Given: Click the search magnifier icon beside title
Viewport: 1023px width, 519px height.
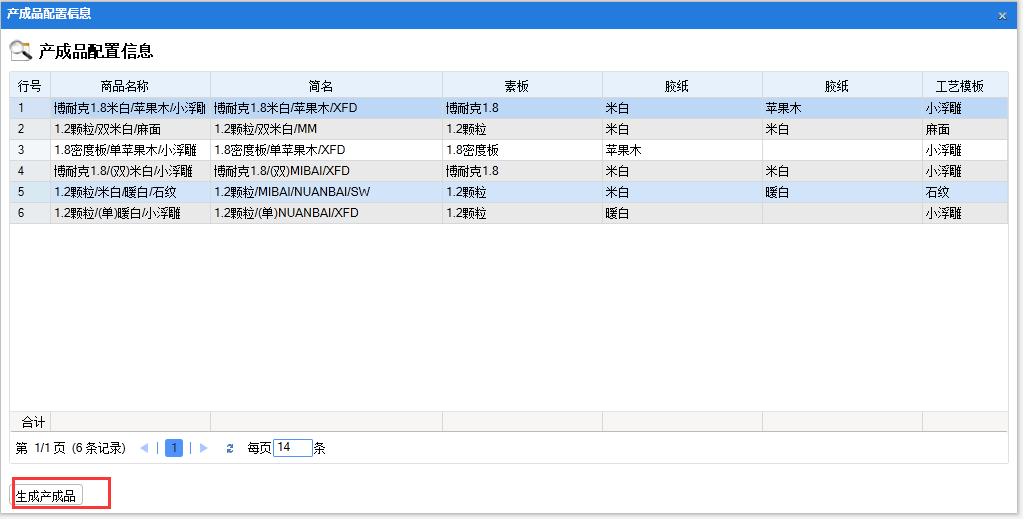Looking at the screenshot, I should click(21, 50).
